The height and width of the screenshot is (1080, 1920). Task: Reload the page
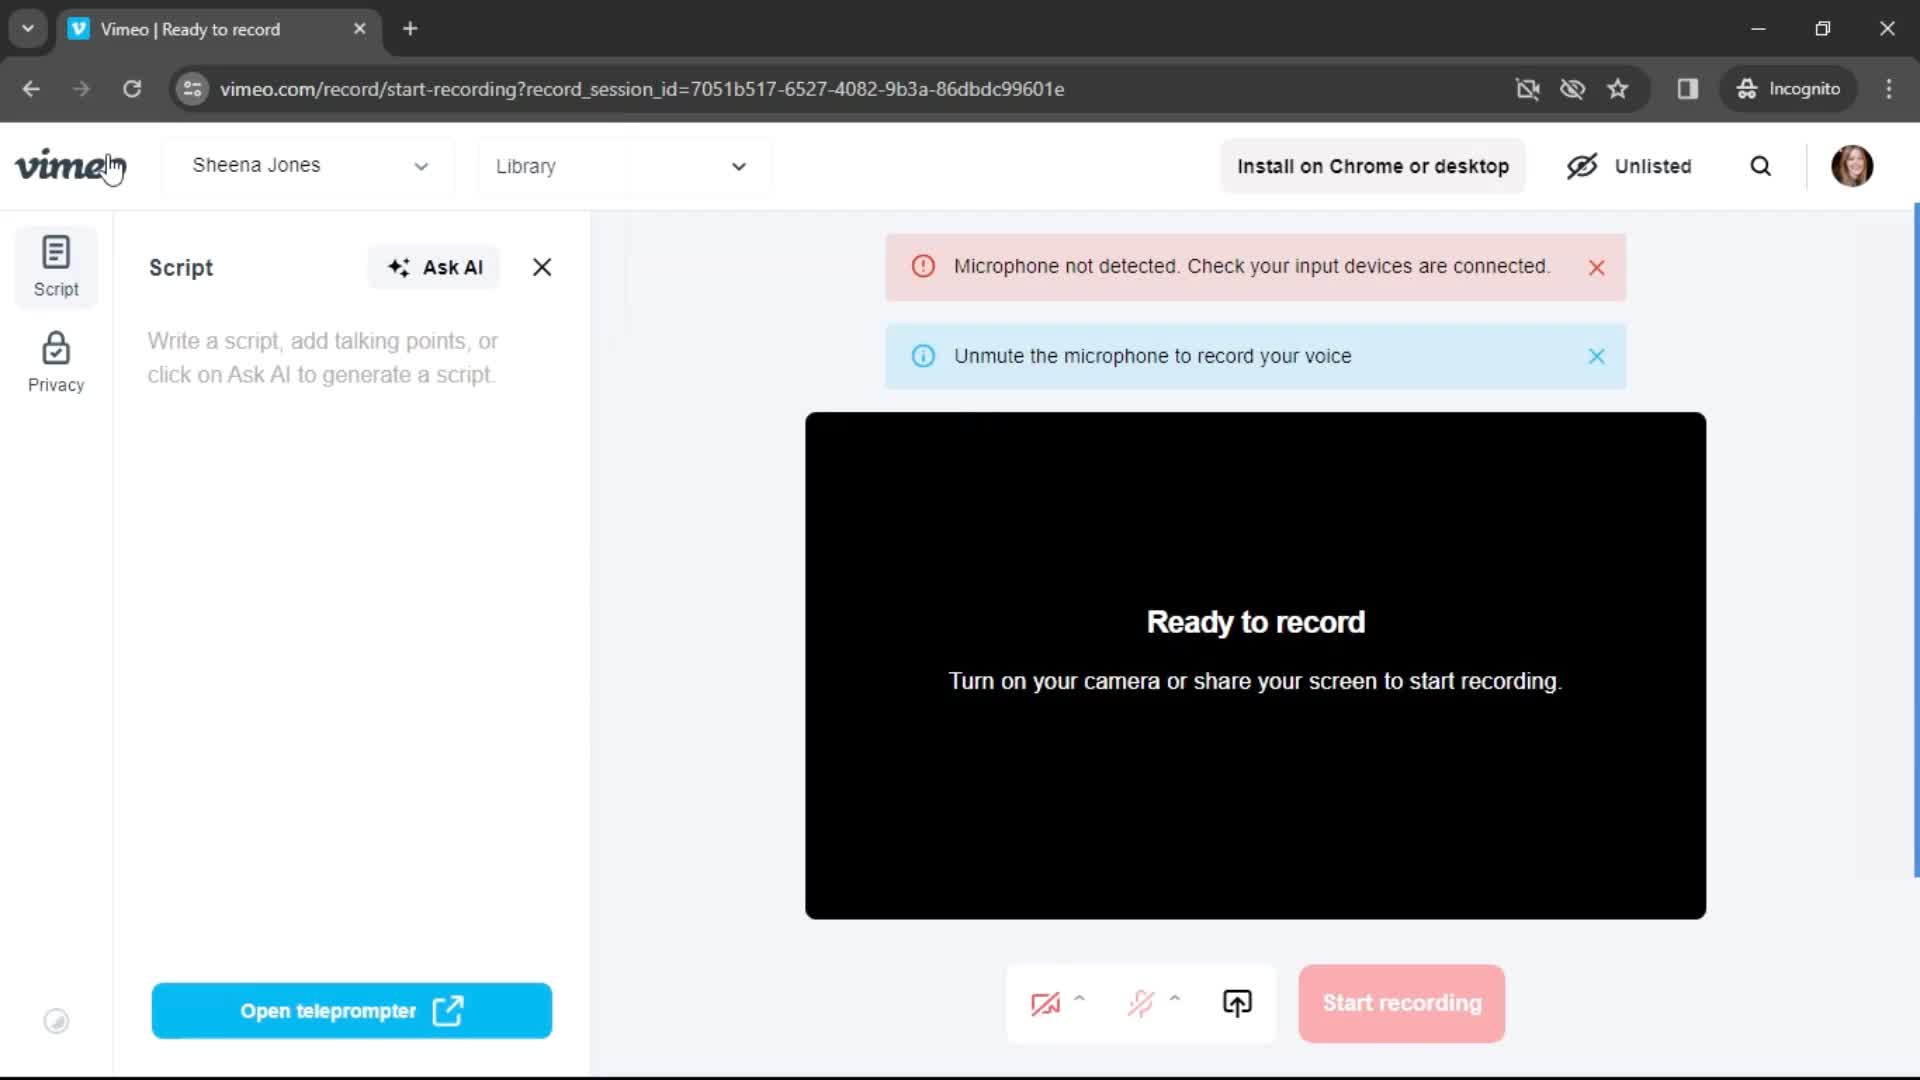132,89
